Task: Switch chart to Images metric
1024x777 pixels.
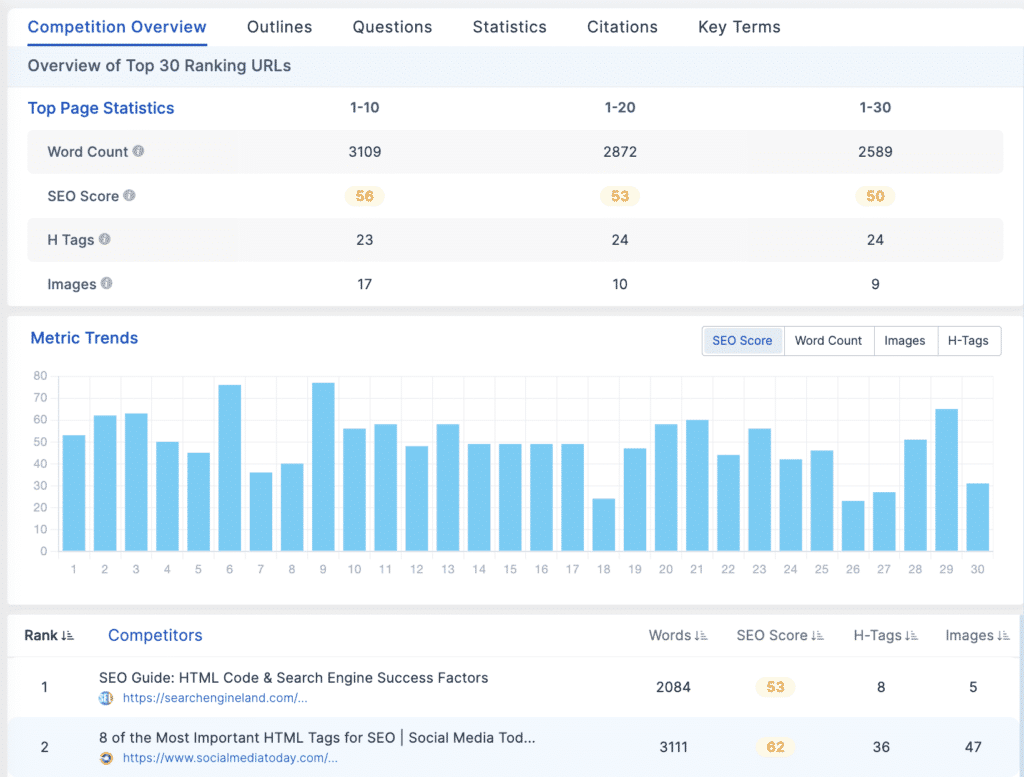Action: pos(904,341)
